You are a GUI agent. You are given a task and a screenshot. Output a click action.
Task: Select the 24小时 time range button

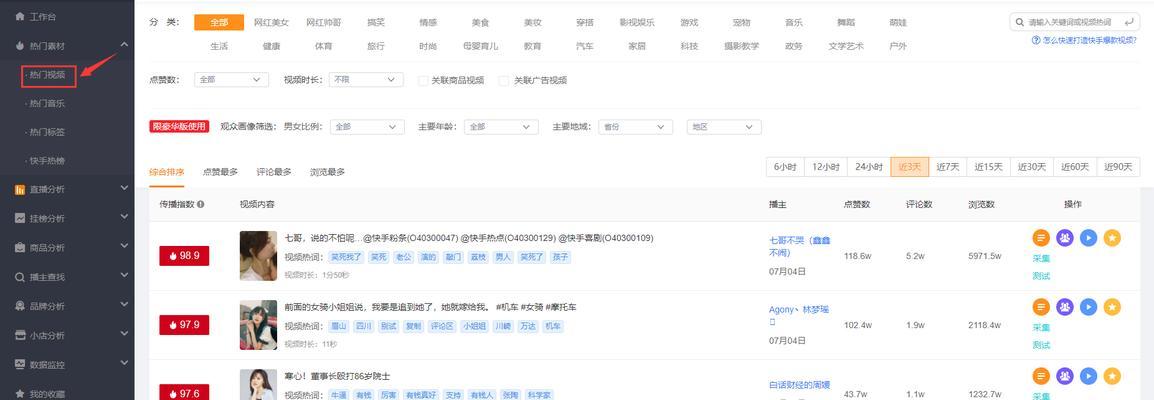coord(869,167)
